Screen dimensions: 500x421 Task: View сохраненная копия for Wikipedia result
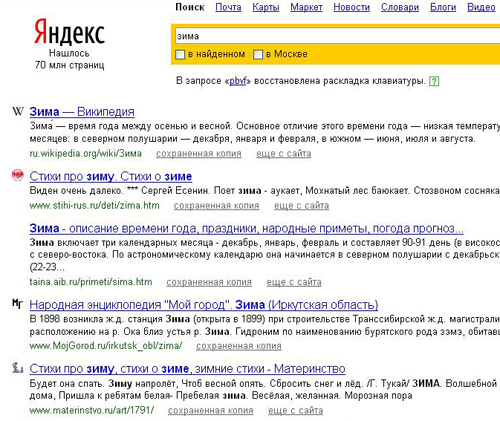pos(199,154)
